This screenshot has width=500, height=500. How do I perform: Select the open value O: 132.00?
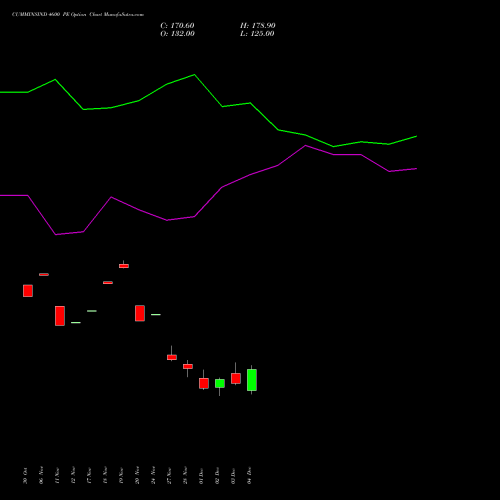coord(177,34)
